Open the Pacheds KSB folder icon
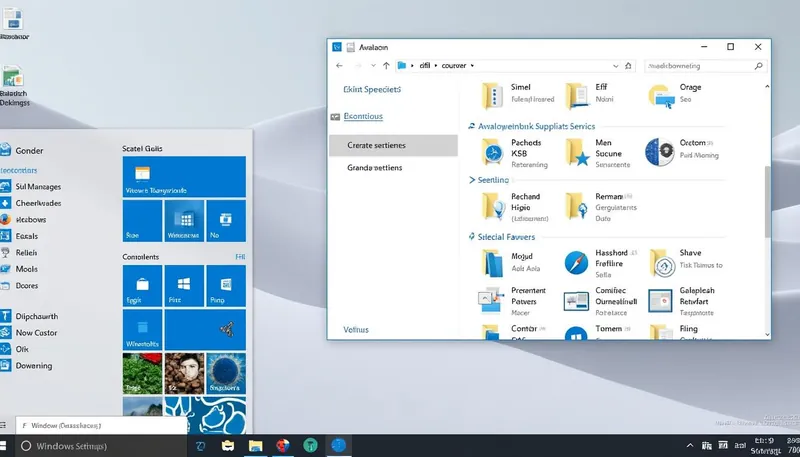 coord(491,152)
